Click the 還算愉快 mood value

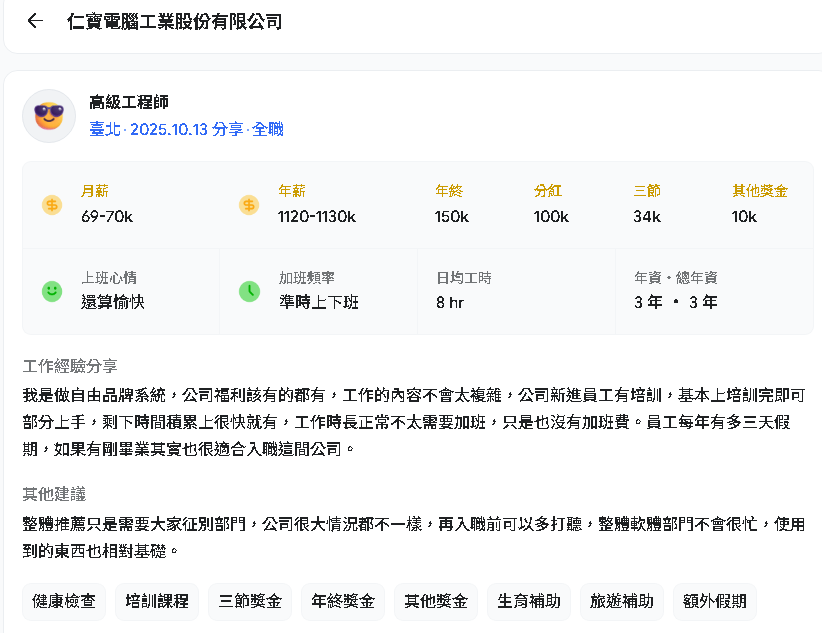pyautogui.click(x=113, y=302)
